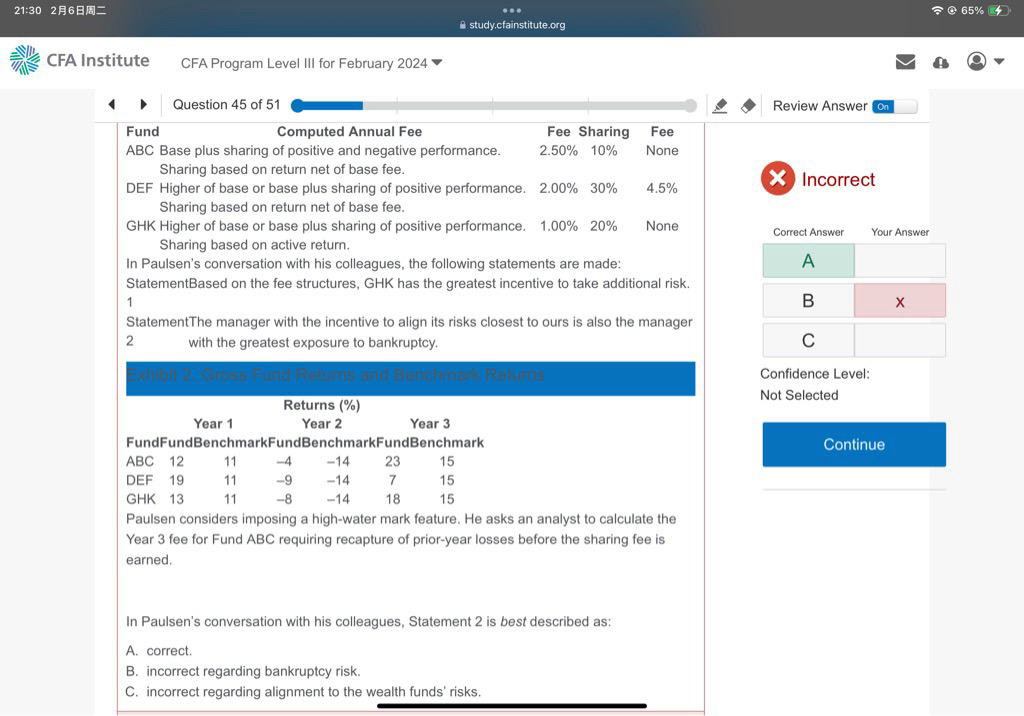Click the Exhibit 2 blue header bar
Image resolution: width=1024 pixels, height=716 pixels.
(x=410, y=377)
